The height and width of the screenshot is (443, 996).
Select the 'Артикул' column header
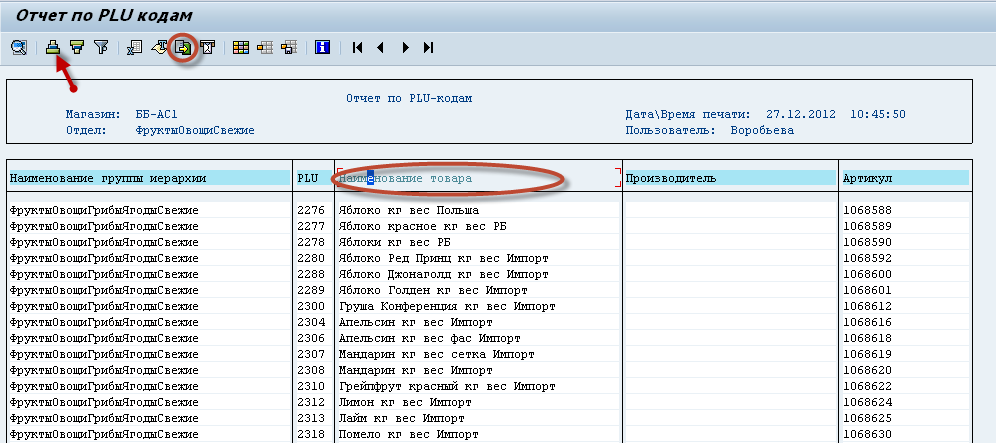tap(906, 179)
